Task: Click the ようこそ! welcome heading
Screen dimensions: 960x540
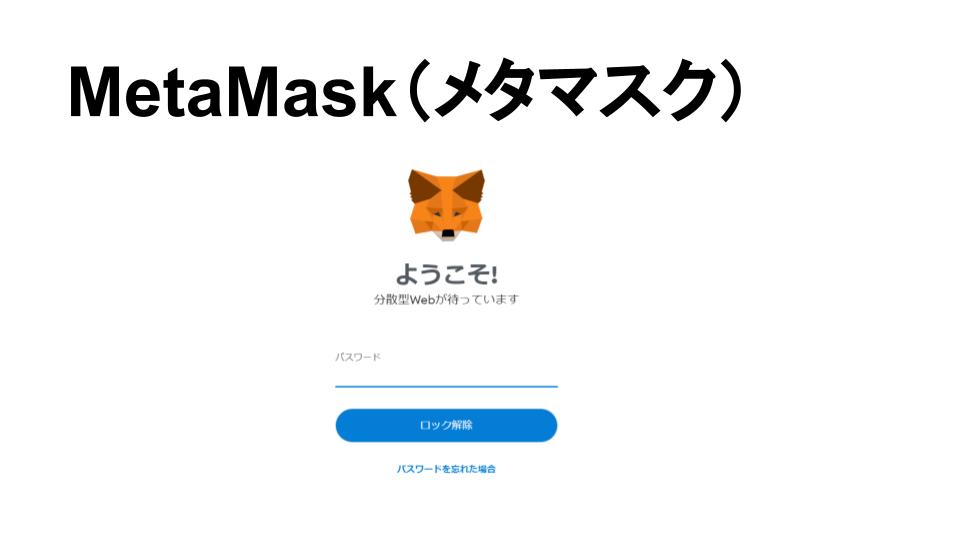Action: [x=446, y=274]
